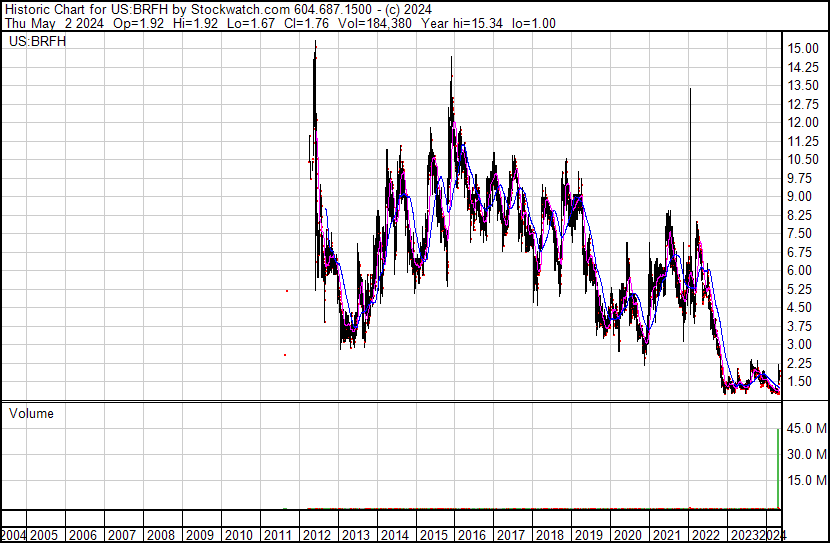Click the 2018 year label on time axis
Viewport: 830px width, 543px height.
[550, 535]
